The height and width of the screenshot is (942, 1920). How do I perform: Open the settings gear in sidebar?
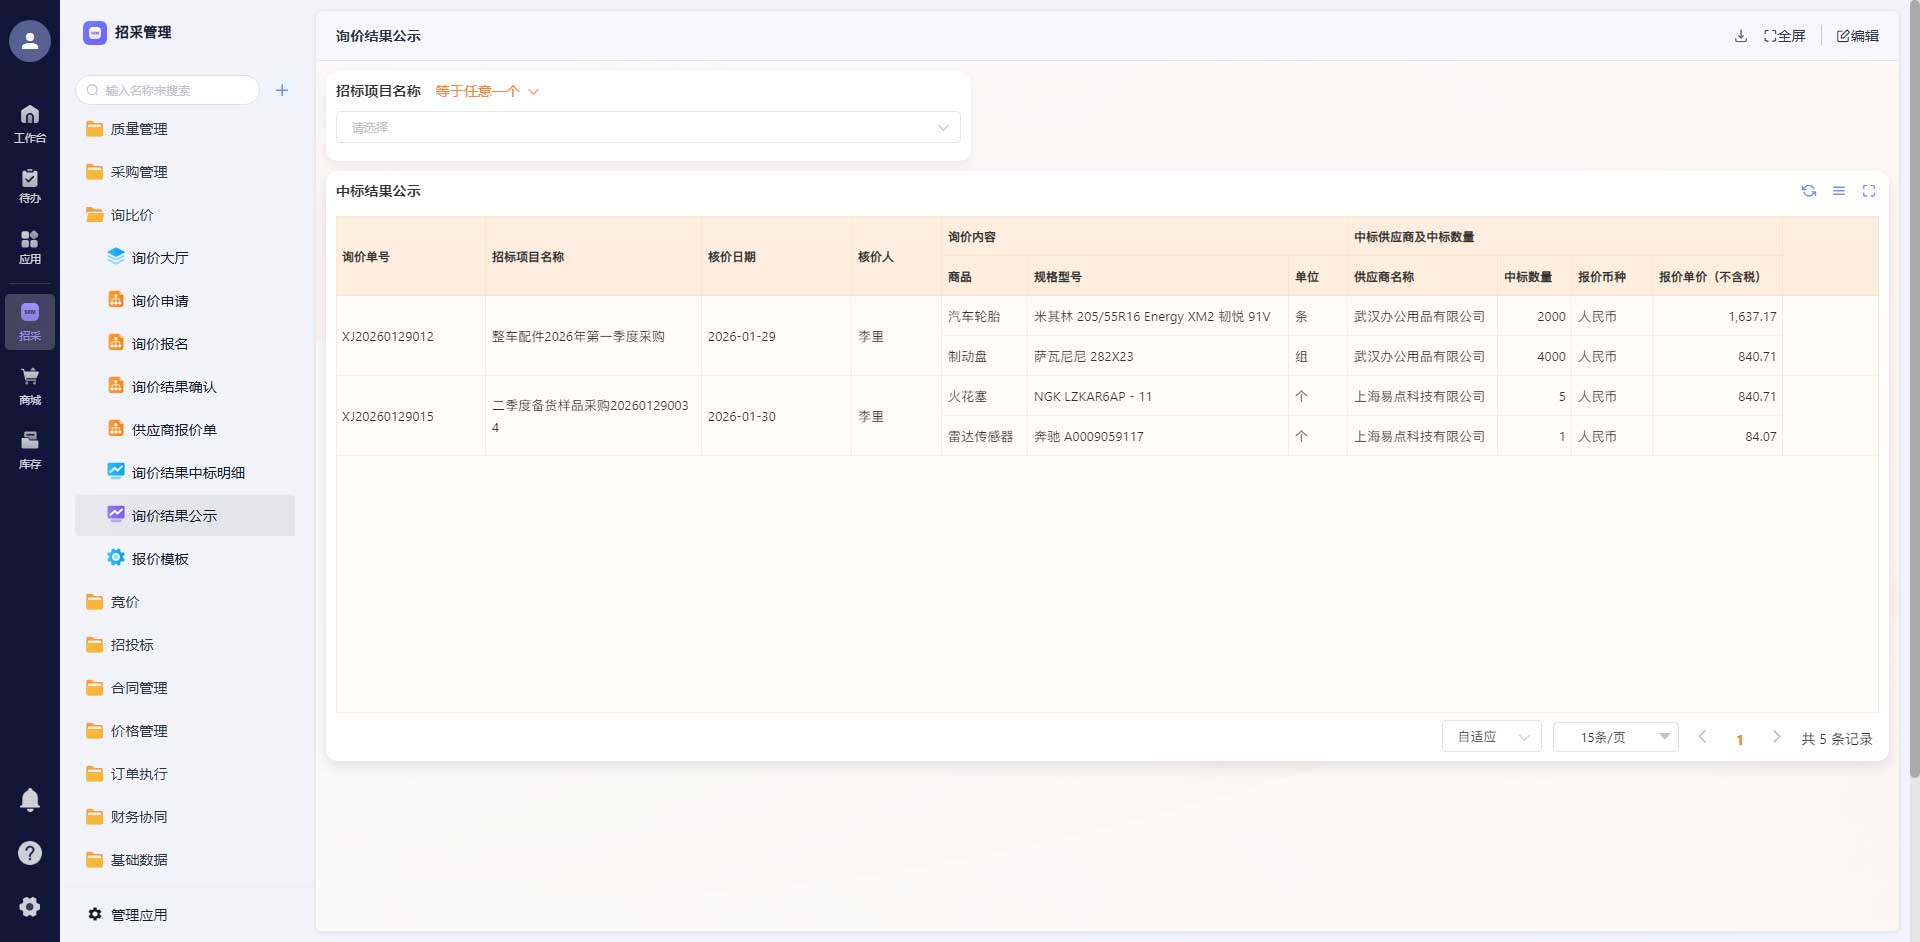click(x=30, y=906)
